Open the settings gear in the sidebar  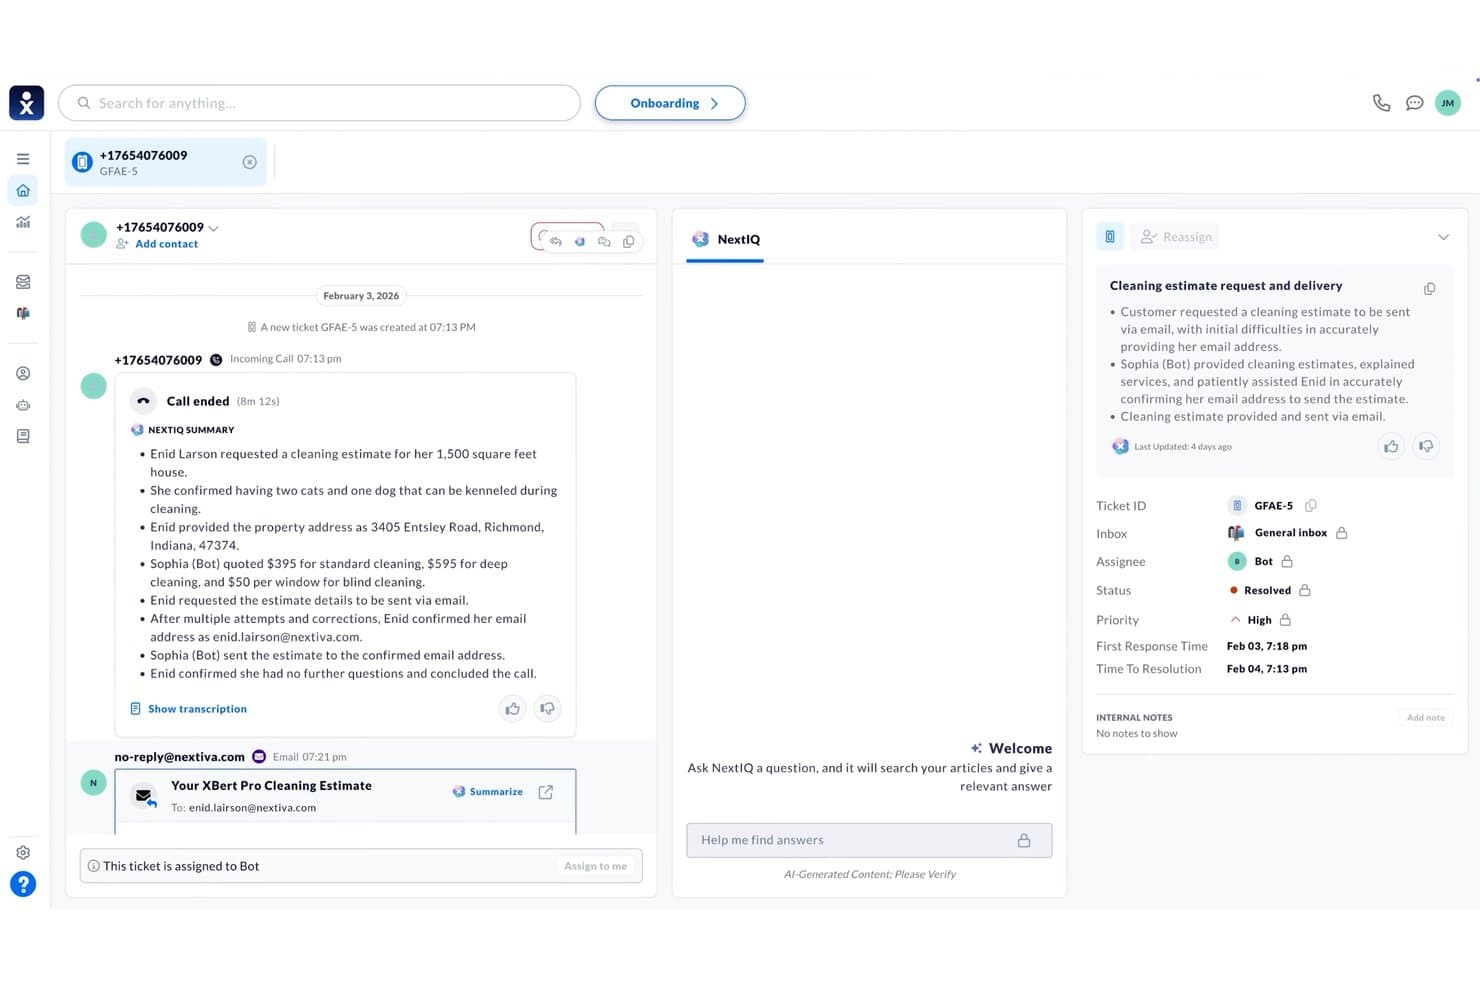pos(23,852)
